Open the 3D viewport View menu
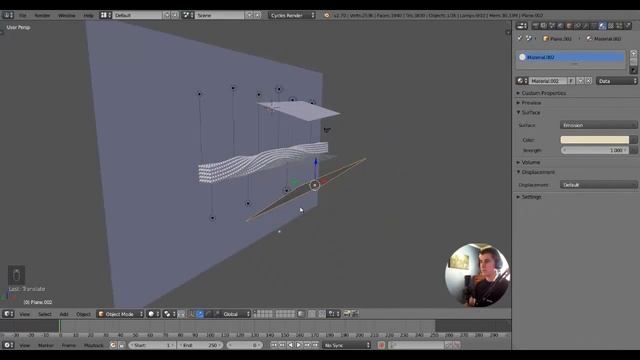640x360 pixels. pos(25,314)
